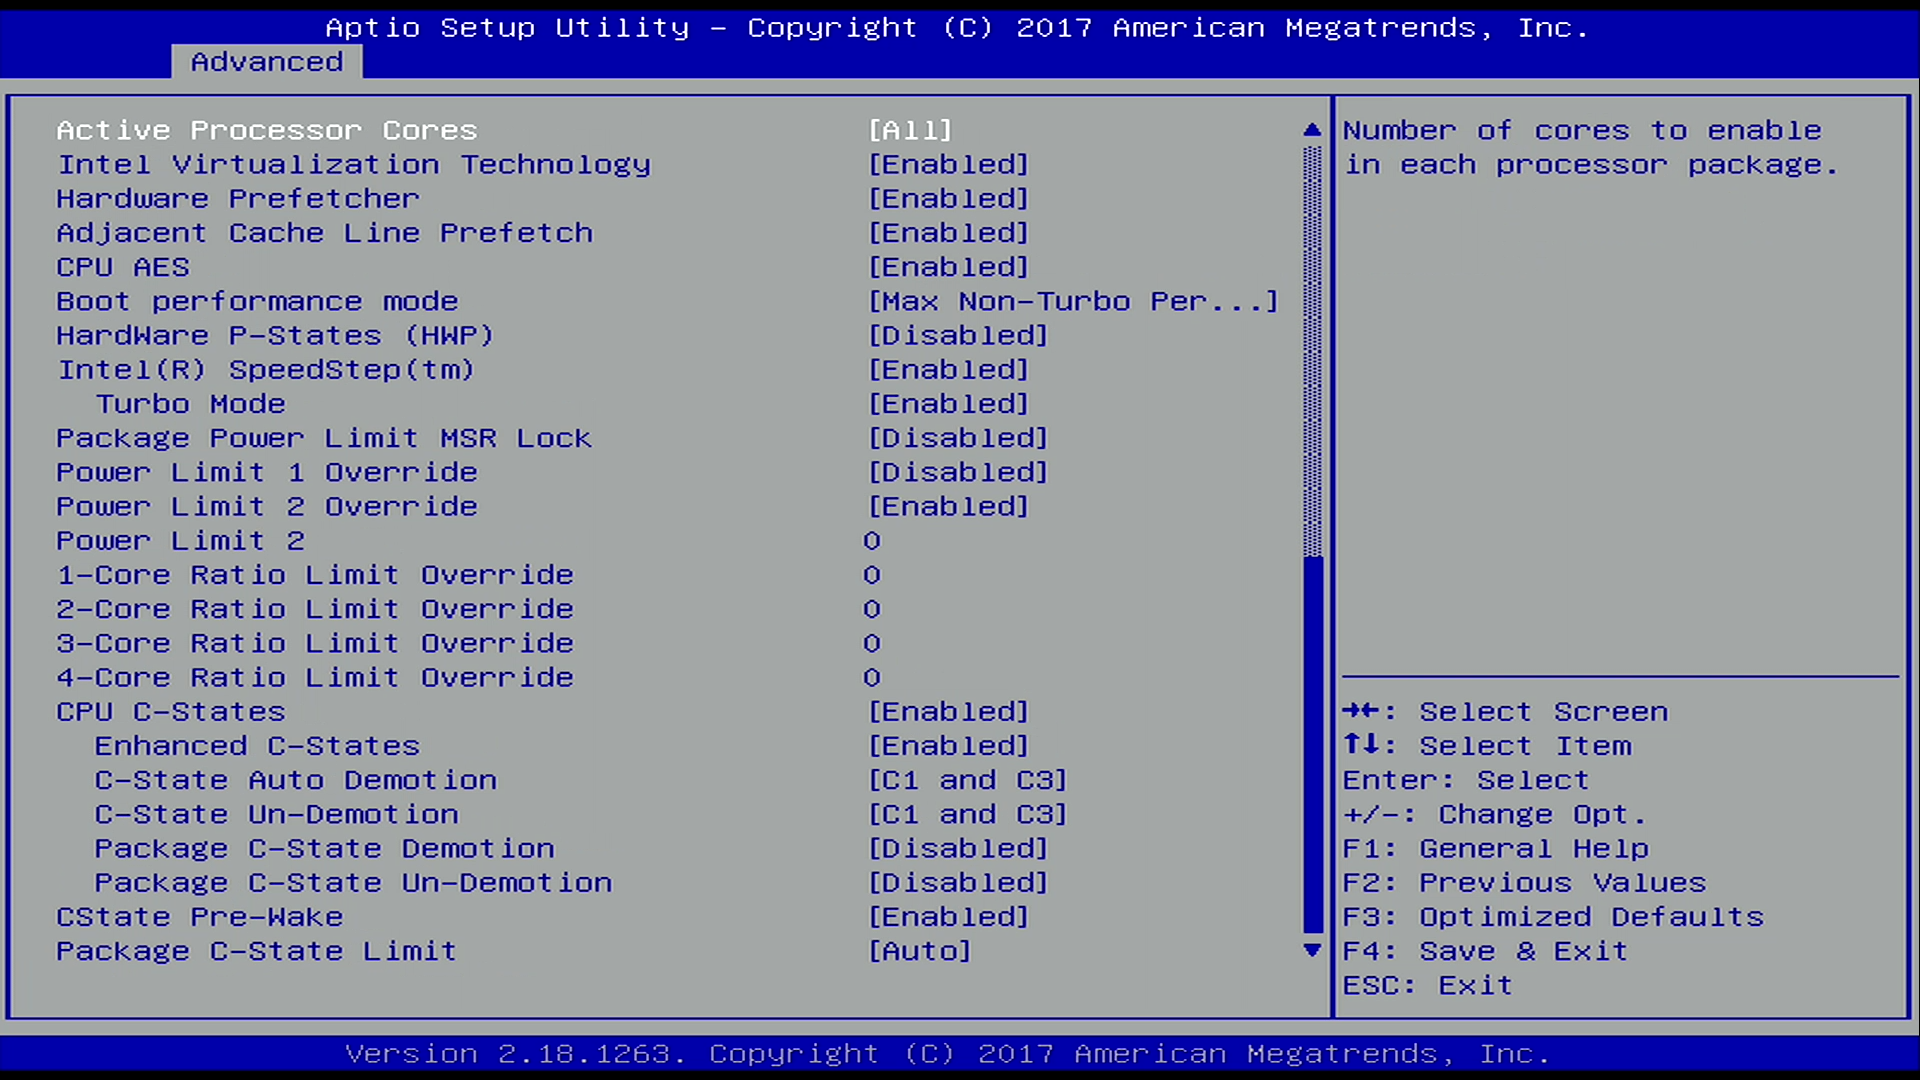Click the scroll down arrow icon
The image size is (1920, 1080).
(x=1312, y=950)
